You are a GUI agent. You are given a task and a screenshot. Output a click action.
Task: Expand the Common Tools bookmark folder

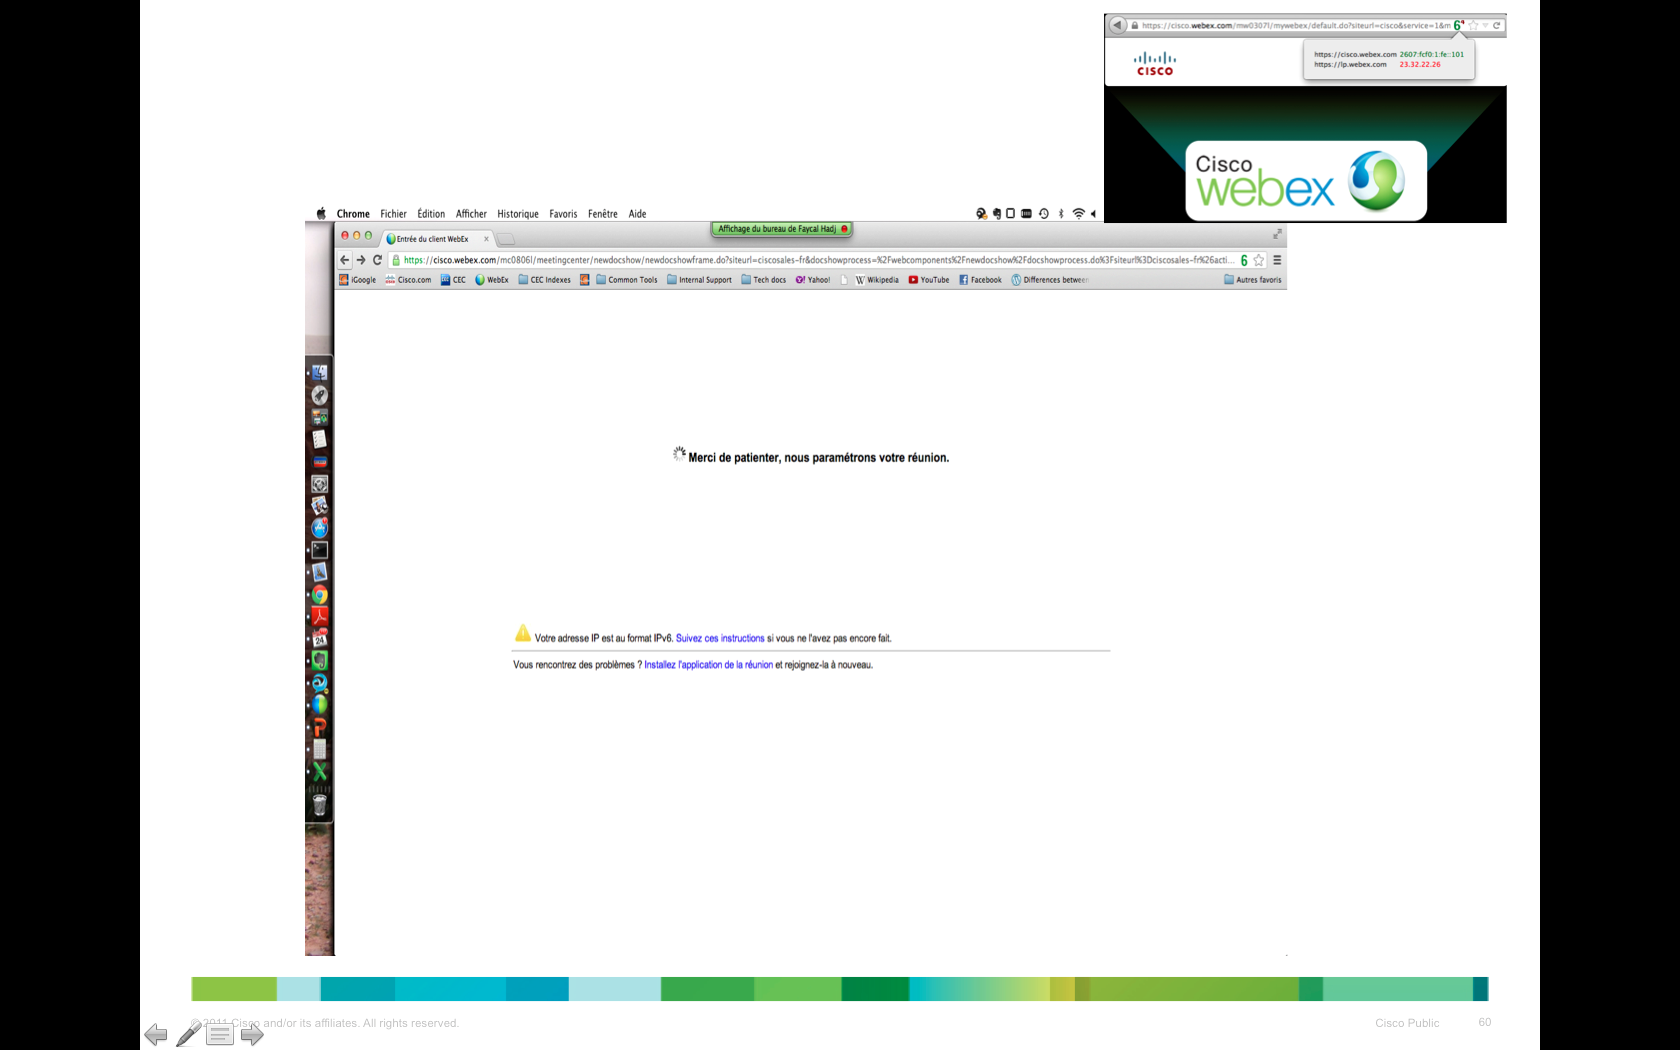(x=627, y=280)
